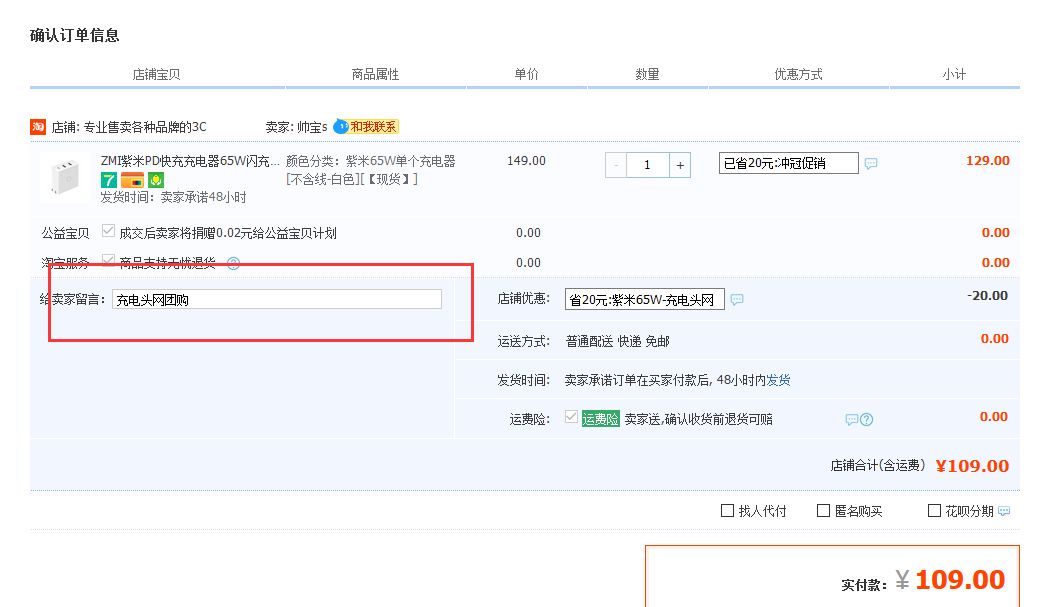Toggle the 淘宝服务 无忧退货 checkbox
The height and width of the screenshot is (607, 1055).
pyautogui.click(x=108, y=260)
